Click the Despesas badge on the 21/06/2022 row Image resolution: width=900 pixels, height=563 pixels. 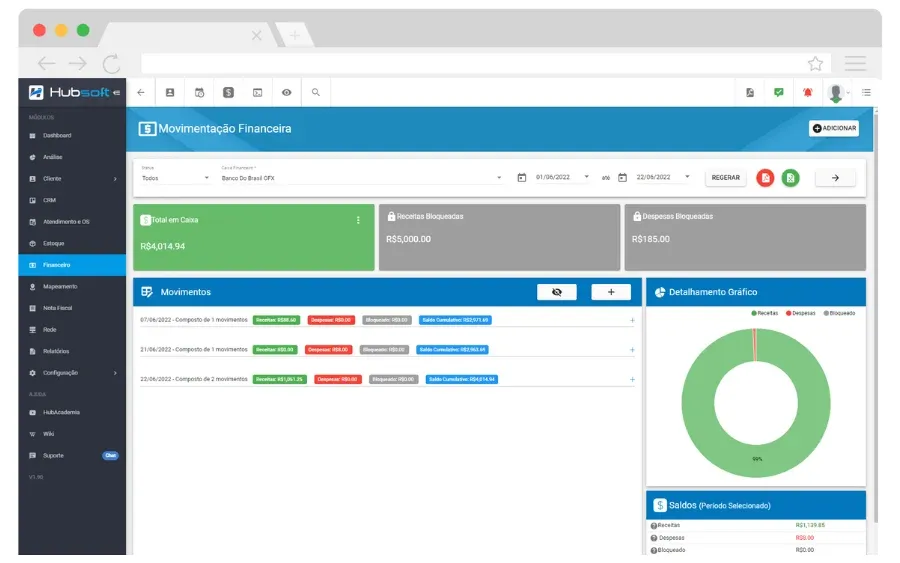(328, 350)
